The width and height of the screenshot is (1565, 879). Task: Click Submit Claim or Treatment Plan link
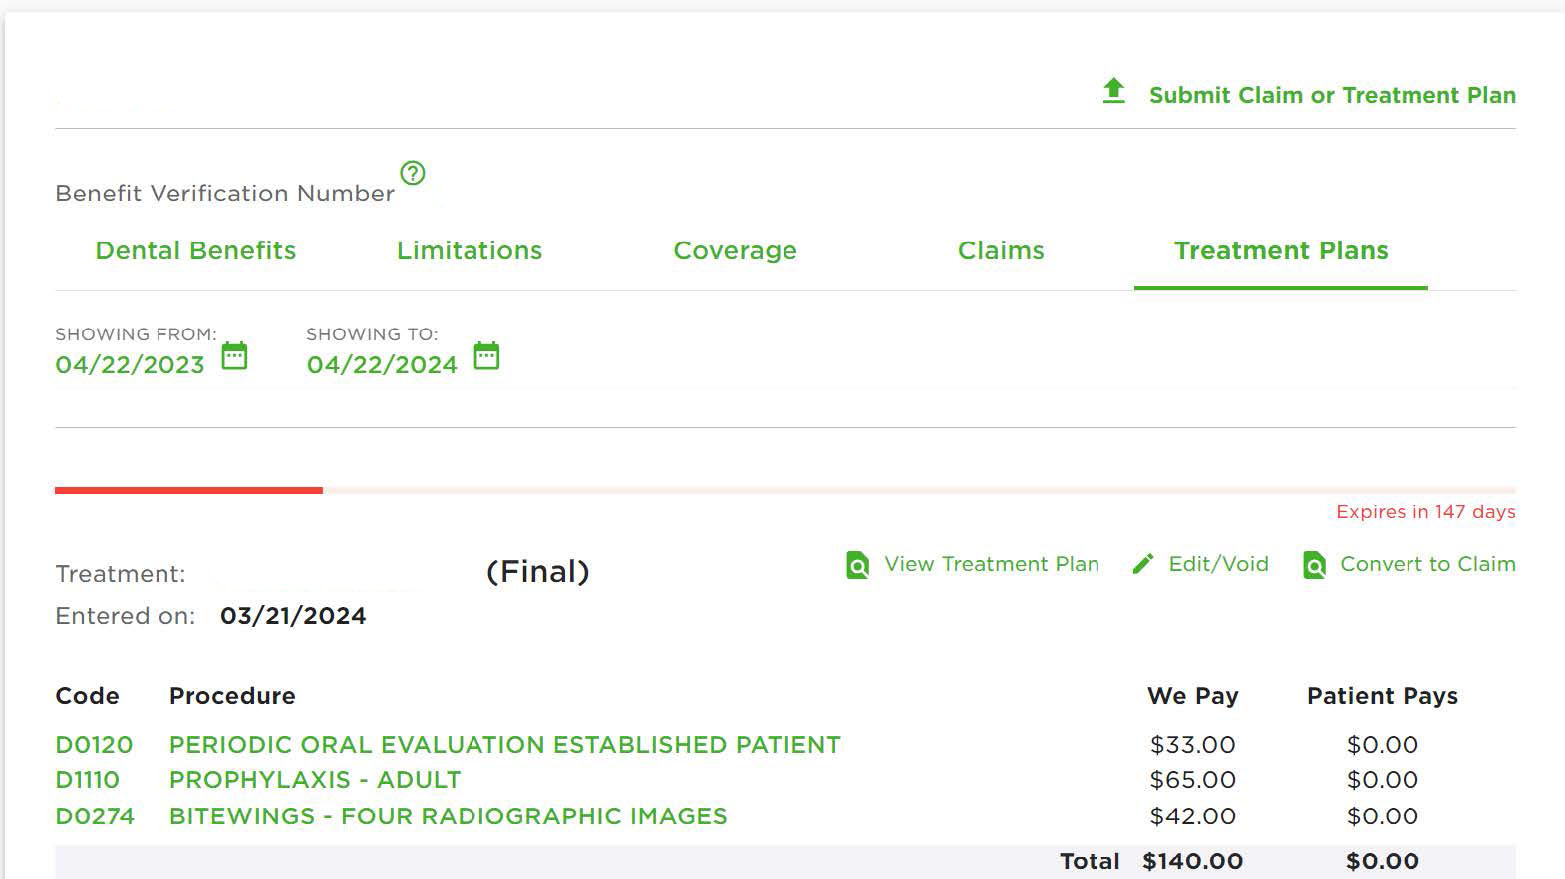1332,95
